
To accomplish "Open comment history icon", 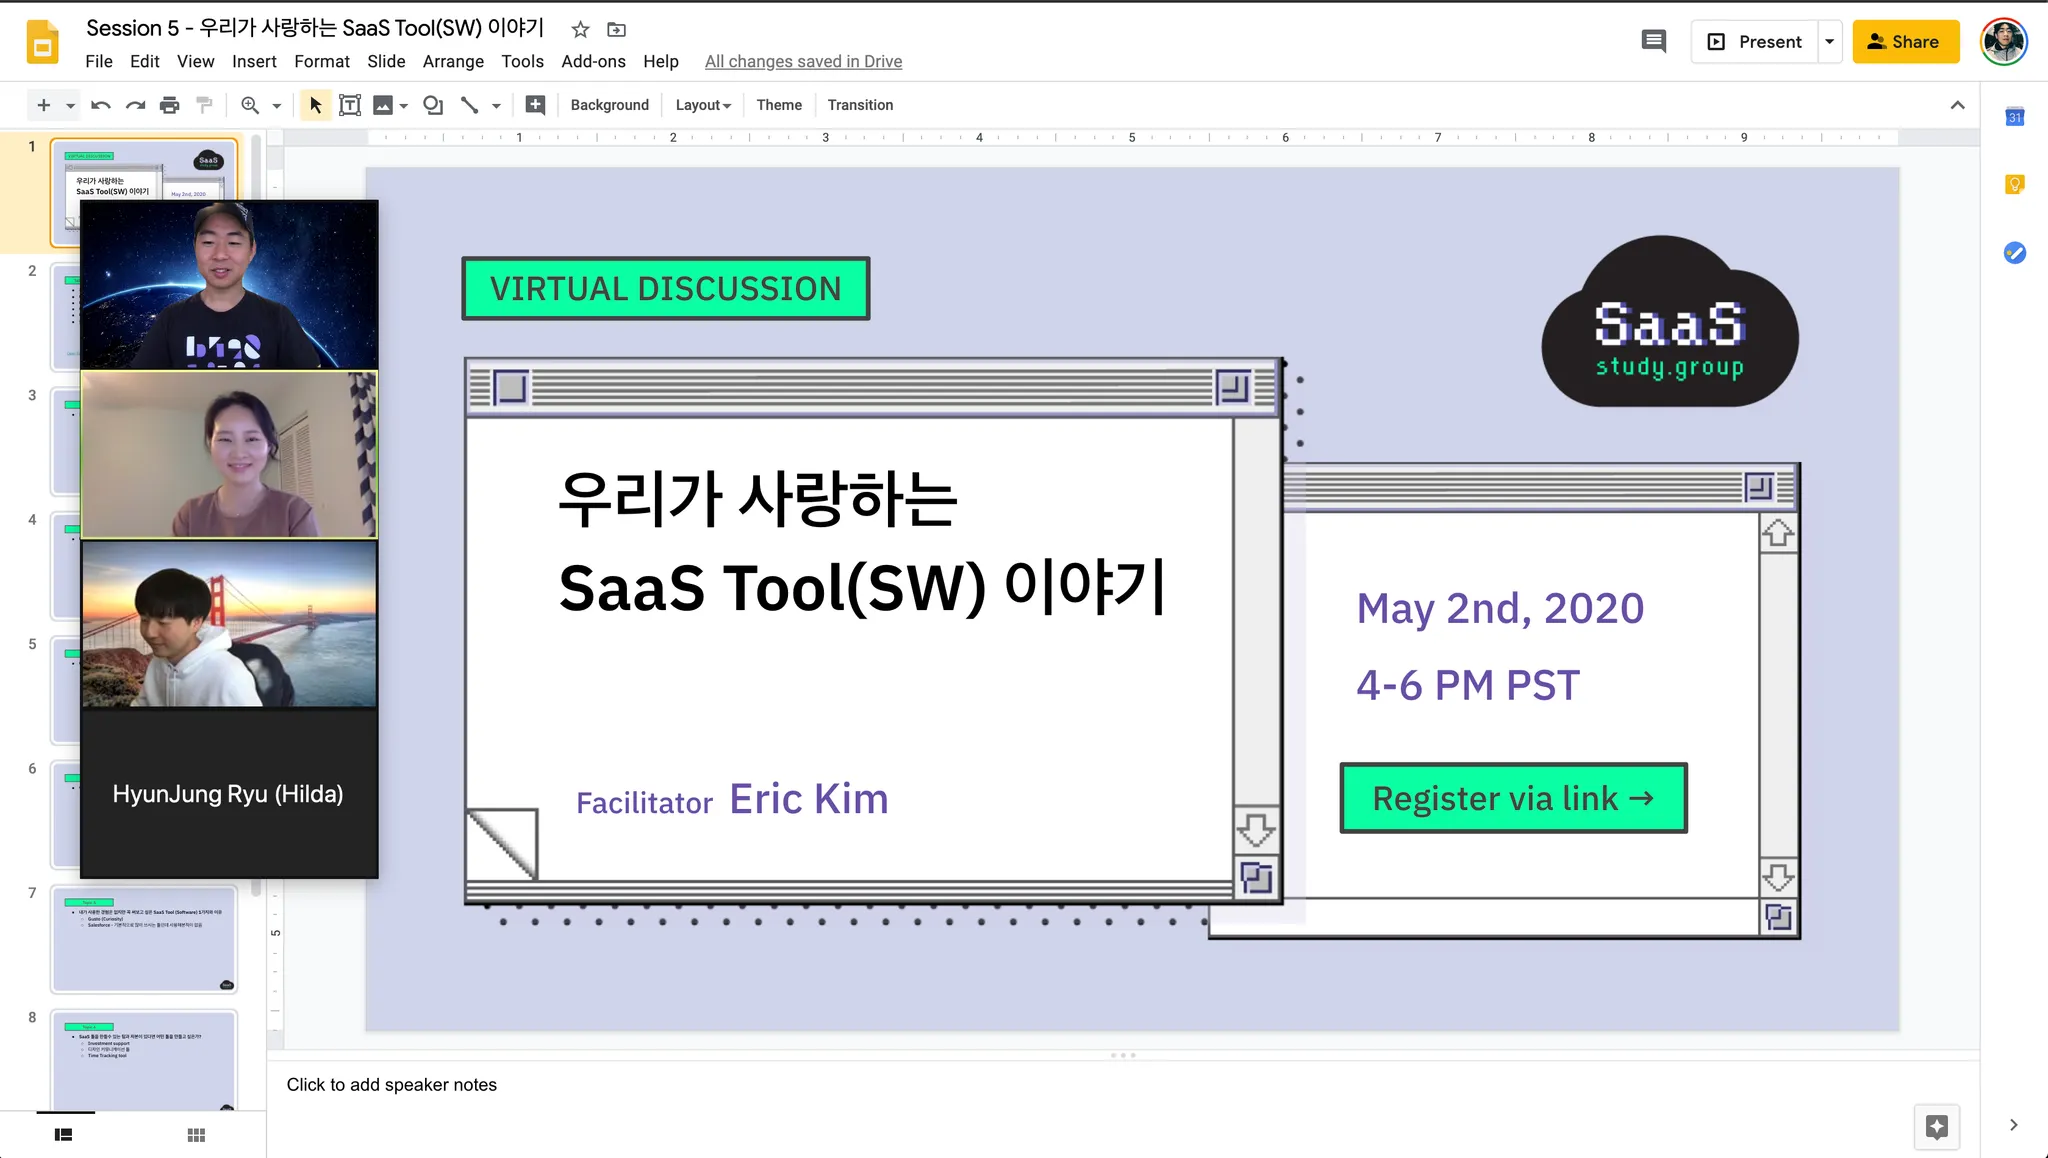I will (x=1653, y=42).
